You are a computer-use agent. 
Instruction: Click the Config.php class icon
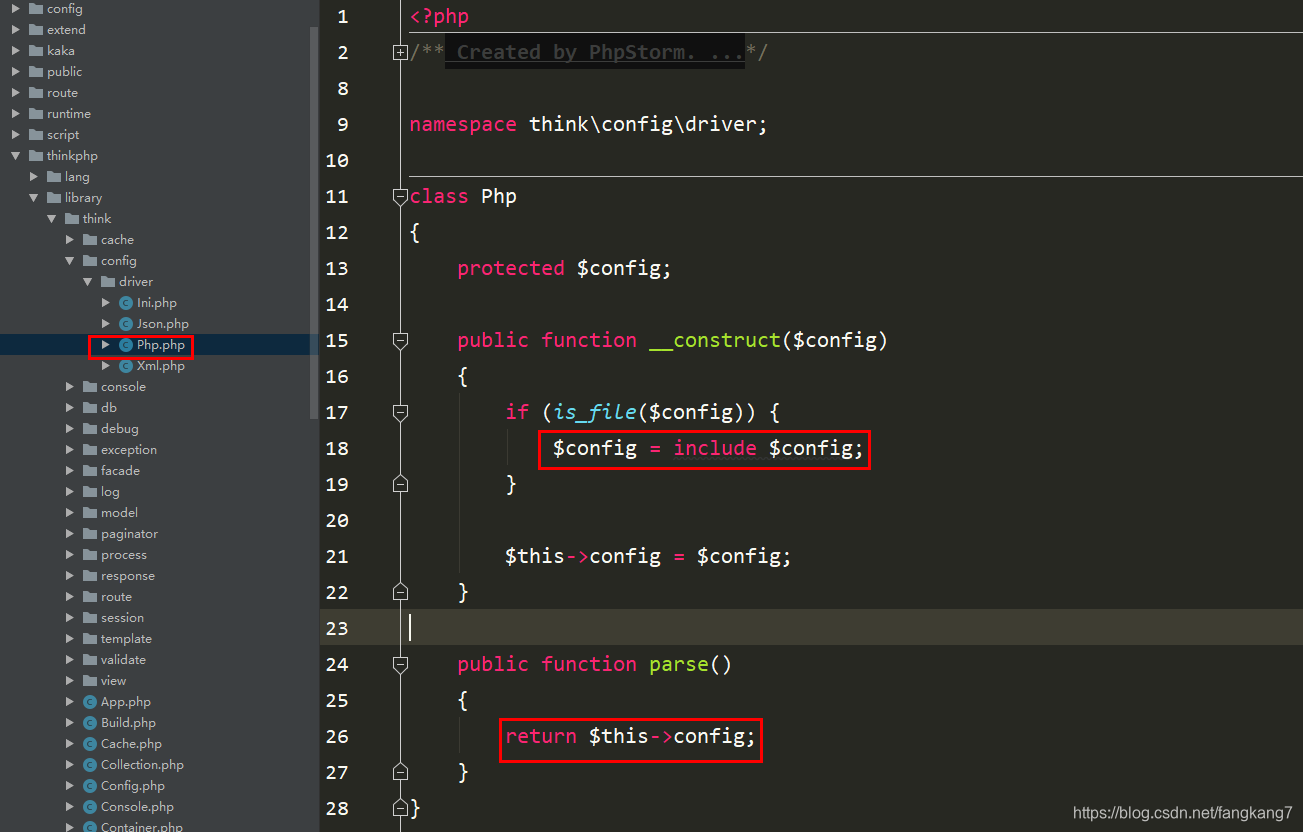point(89,786)
